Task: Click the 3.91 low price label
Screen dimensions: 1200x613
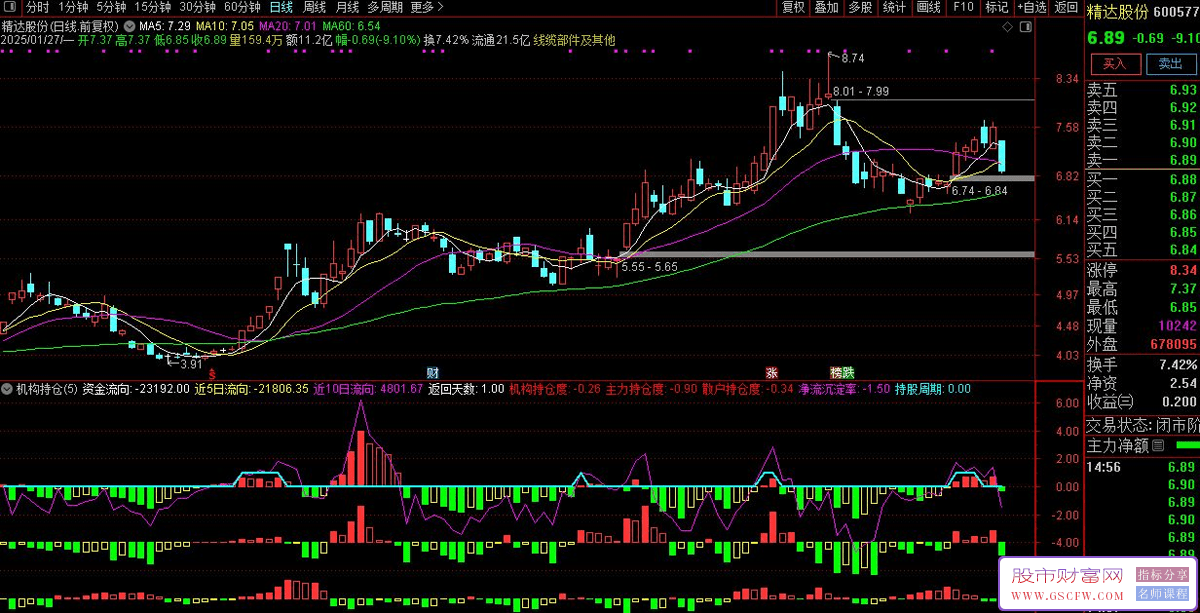Action: [x=190, y=365]
